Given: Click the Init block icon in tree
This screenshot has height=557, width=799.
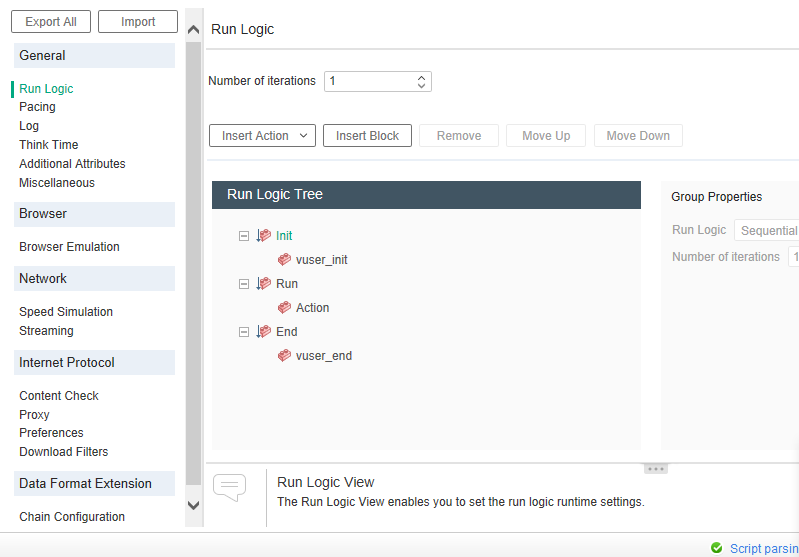Looking at the screenshot, I should [263, 235].
